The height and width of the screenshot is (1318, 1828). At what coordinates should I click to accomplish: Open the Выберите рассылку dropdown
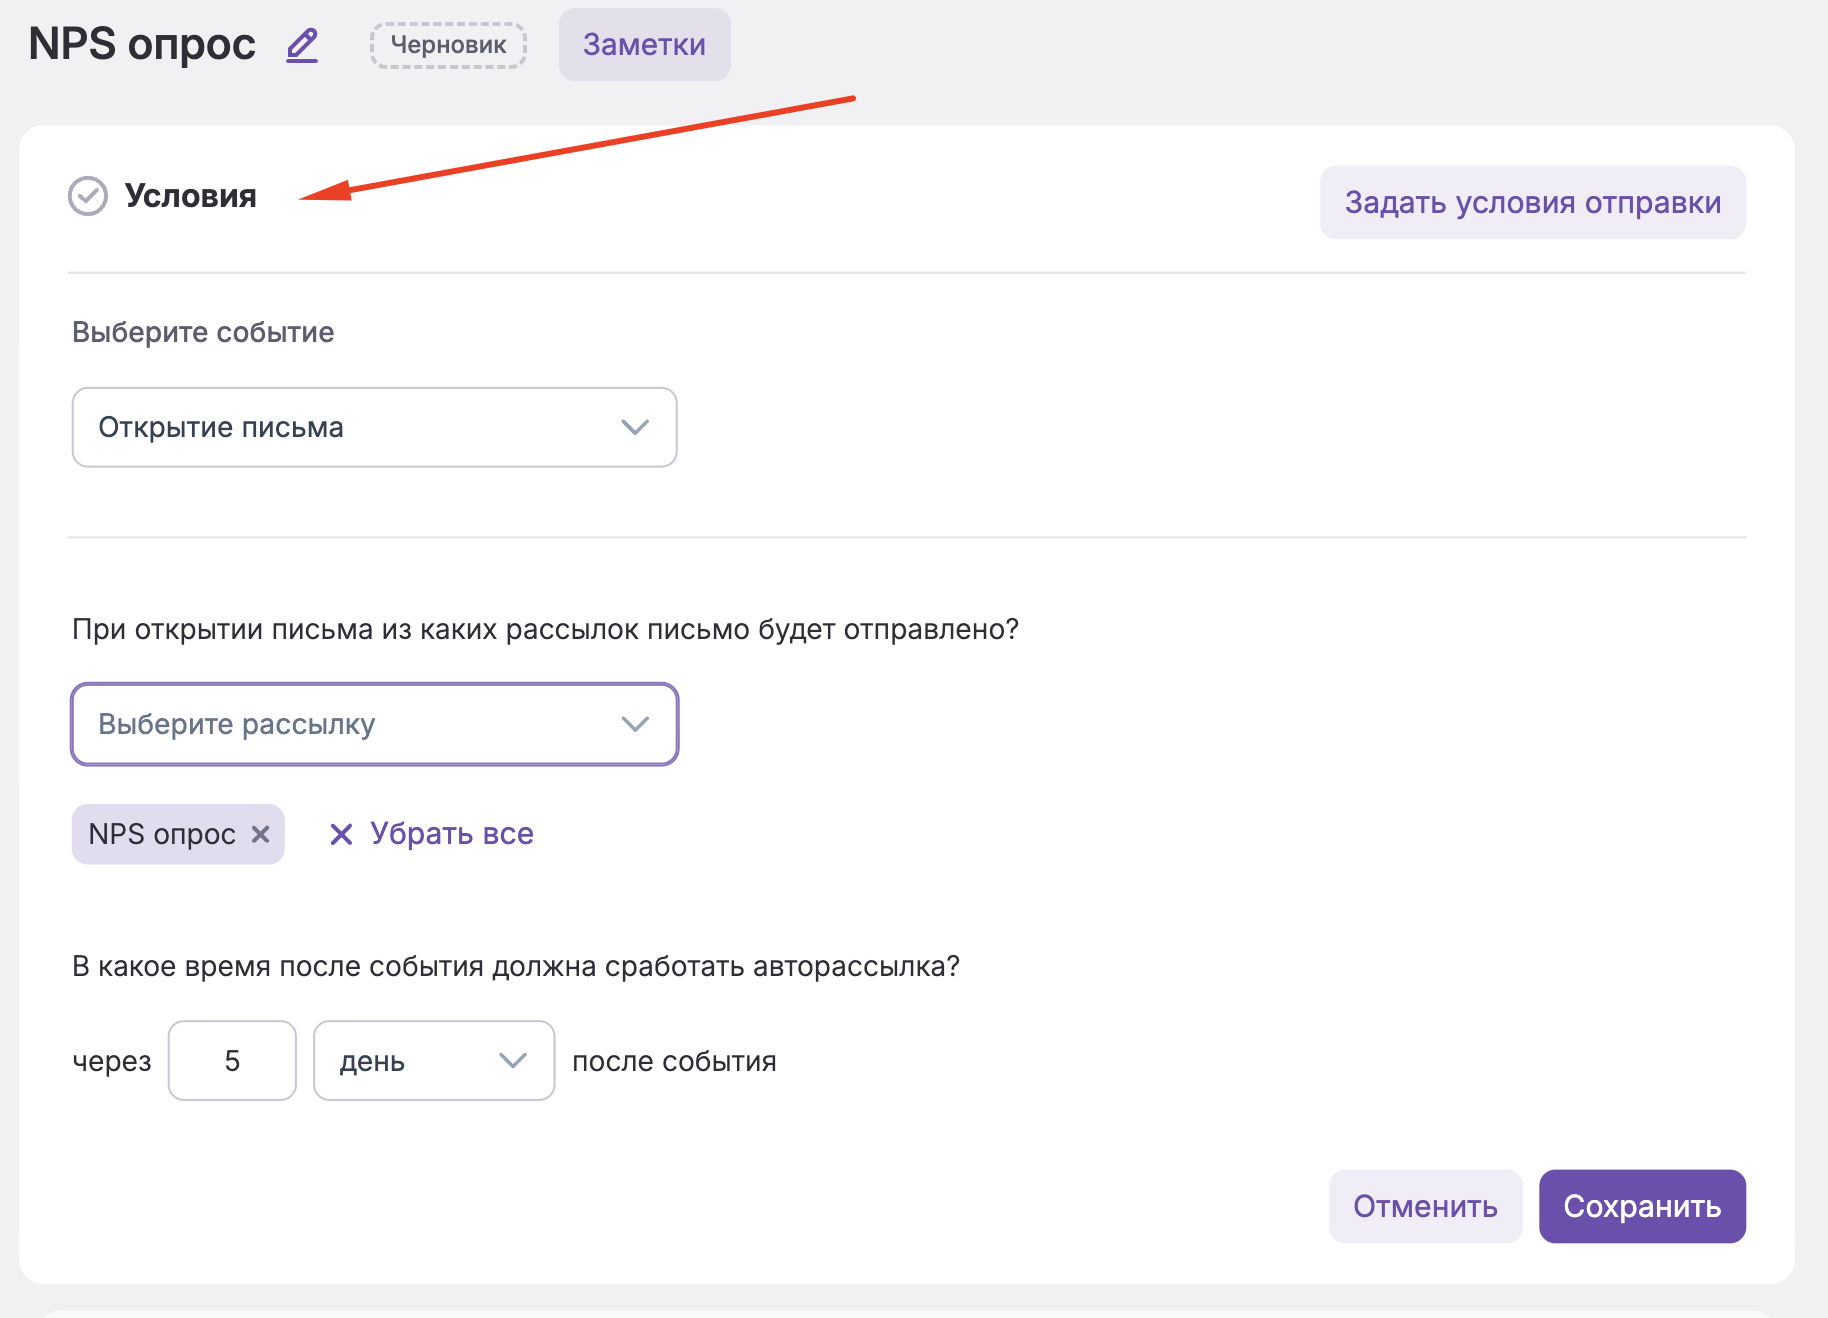(x=374, y=724)
